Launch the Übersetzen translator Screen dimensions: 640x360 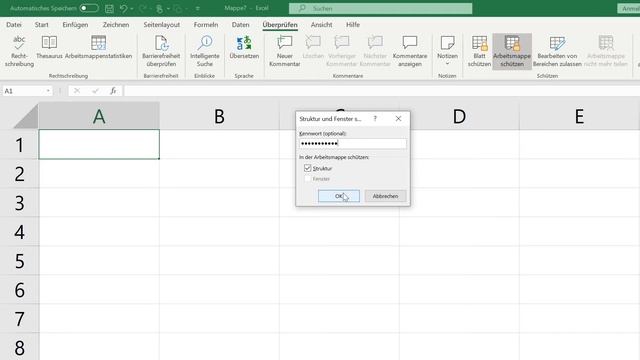(244, 48)
